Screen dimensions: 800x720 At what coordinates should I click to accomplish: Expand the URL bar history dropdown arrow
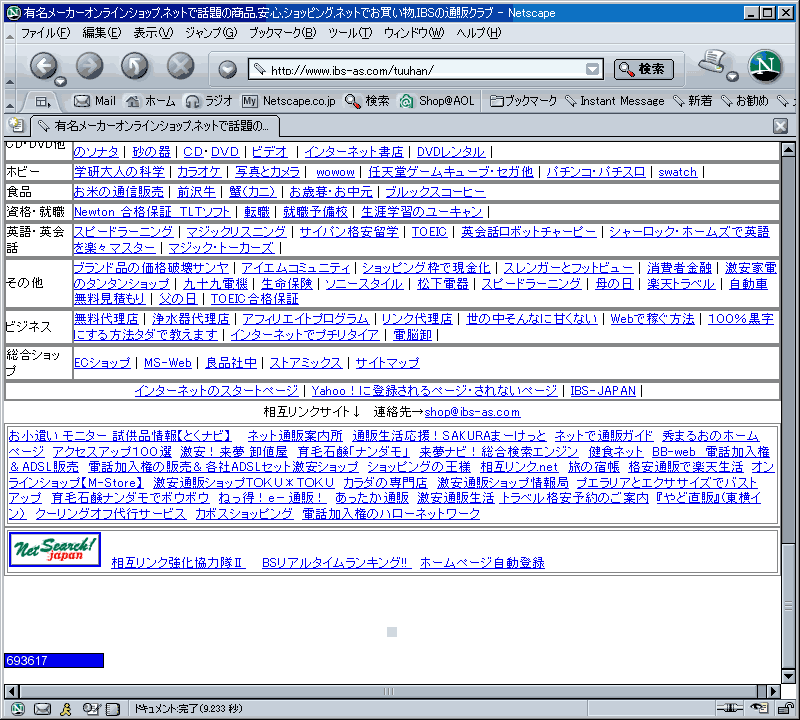tap(592, 69)
